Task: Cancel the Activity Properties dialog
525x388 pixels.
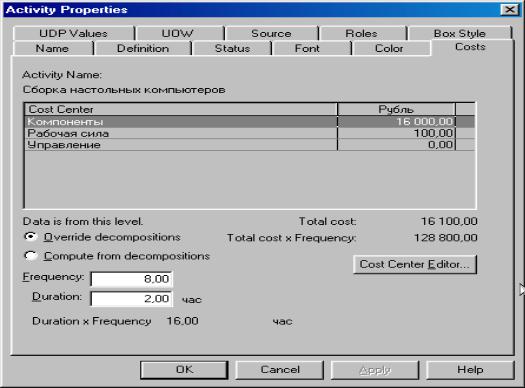Action: click(x=280, y=370)
